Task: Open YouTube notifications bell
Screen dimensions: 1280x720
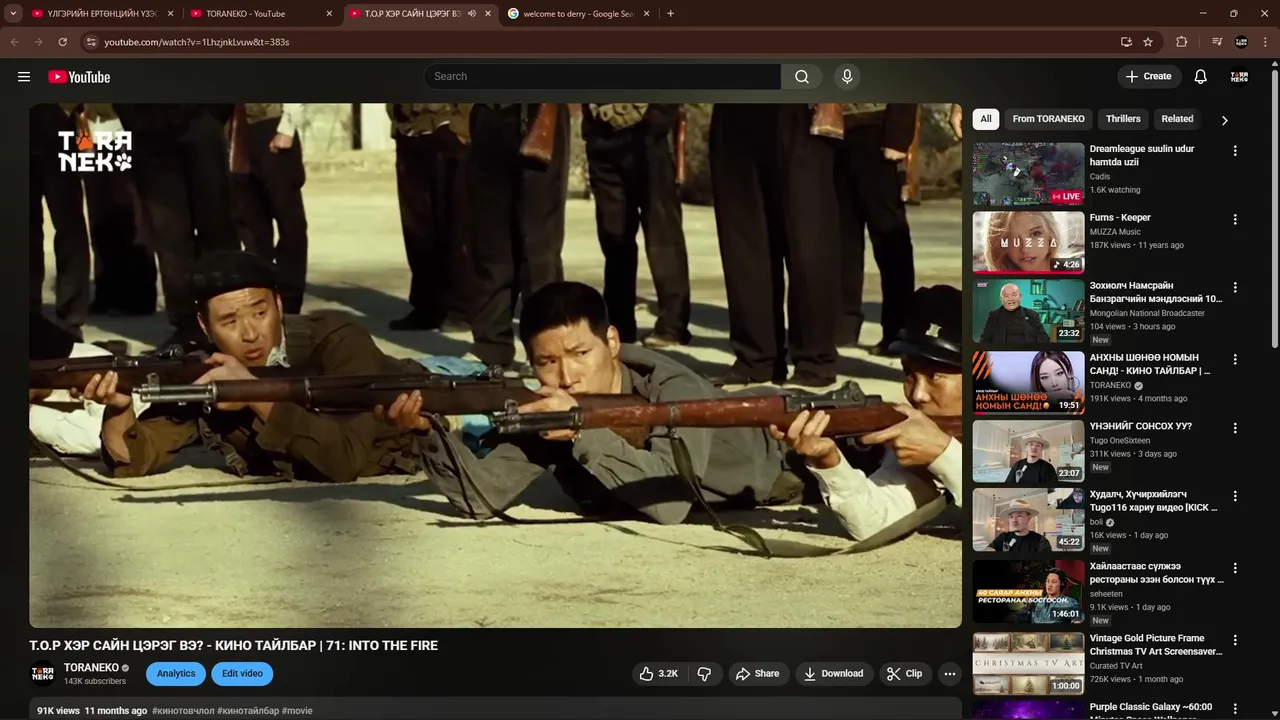Action: (x=1201, y=77)
